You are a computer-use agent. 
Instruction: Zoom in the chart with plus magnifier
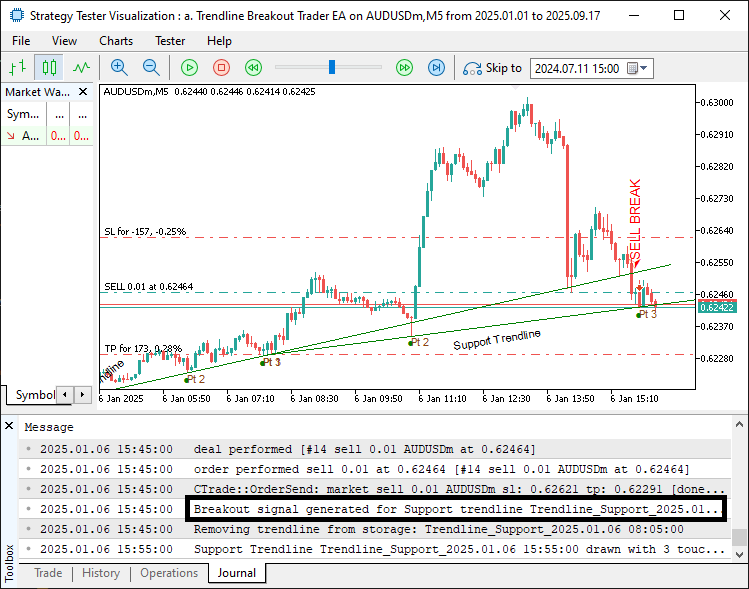click(119, 68)
